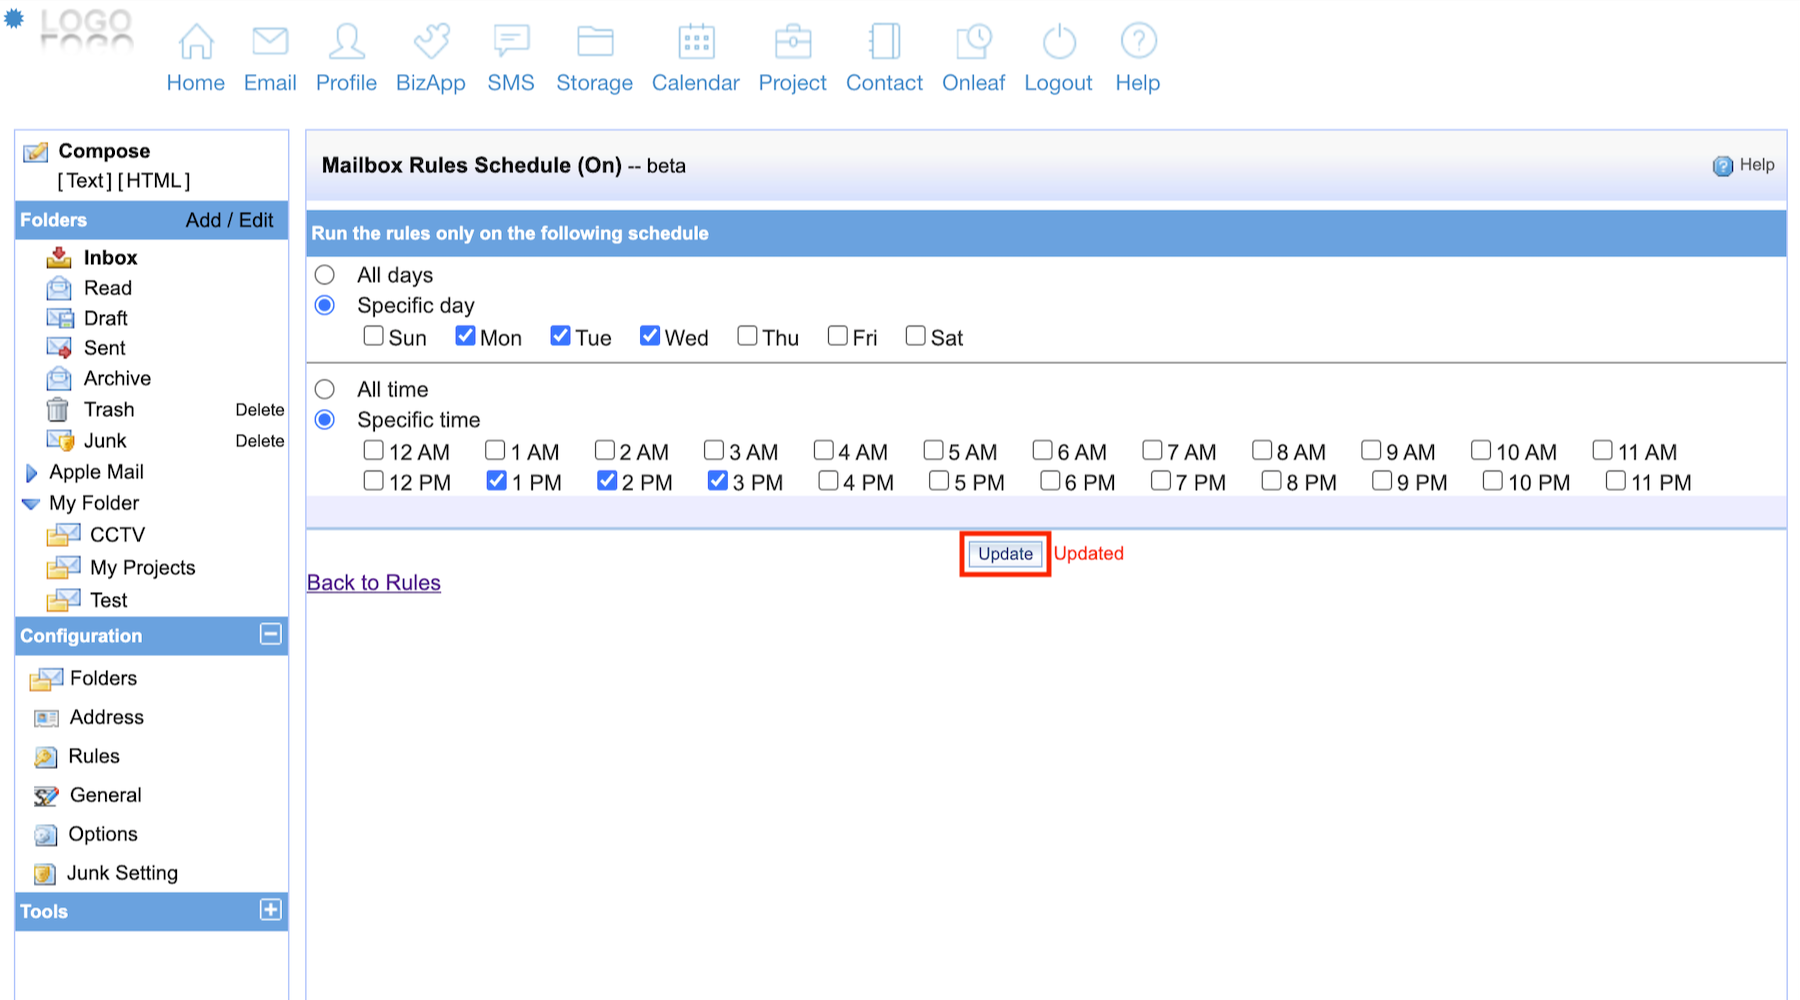Open the Storage folder icon
The height and width of the screenshot is (1000, 1800).
(x=594, y=42)
